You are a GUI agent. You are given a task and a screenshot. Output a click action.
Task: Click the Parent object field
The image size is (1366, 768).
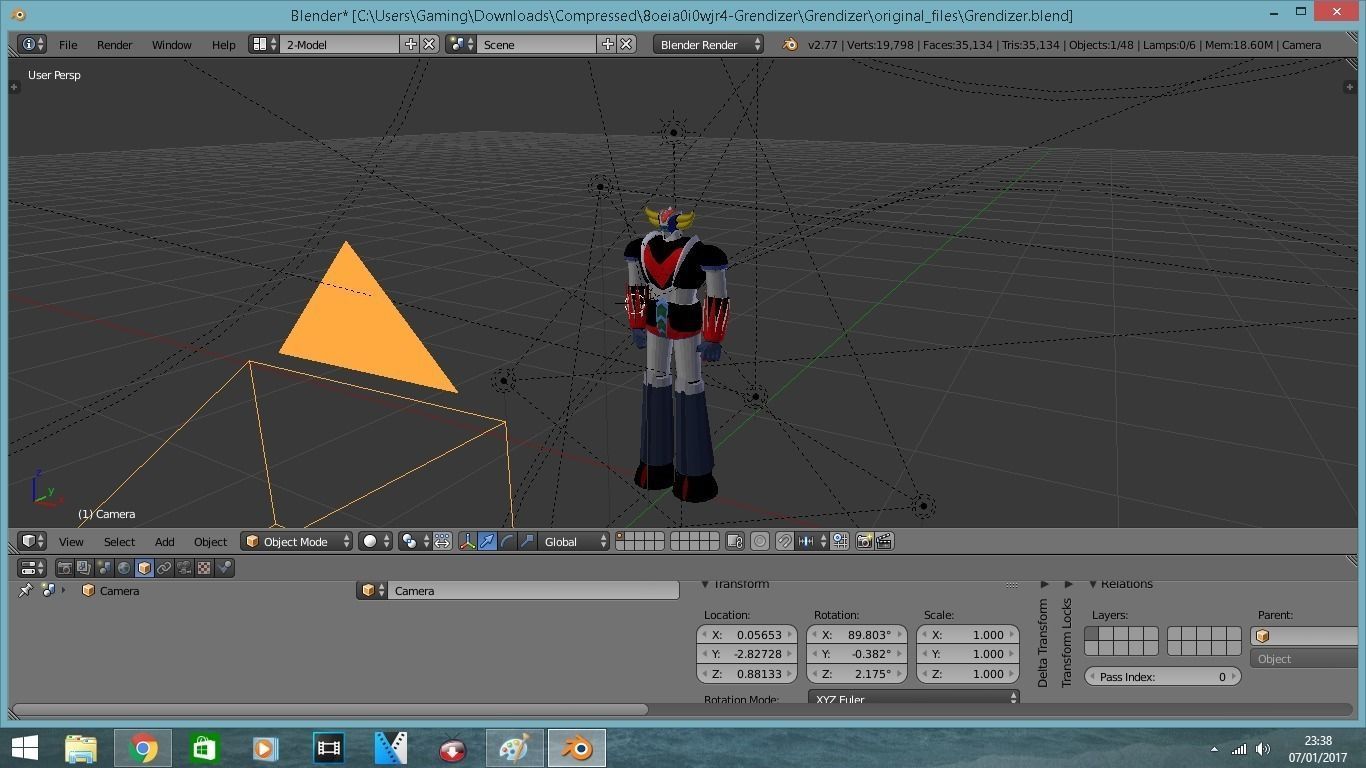1305,636
